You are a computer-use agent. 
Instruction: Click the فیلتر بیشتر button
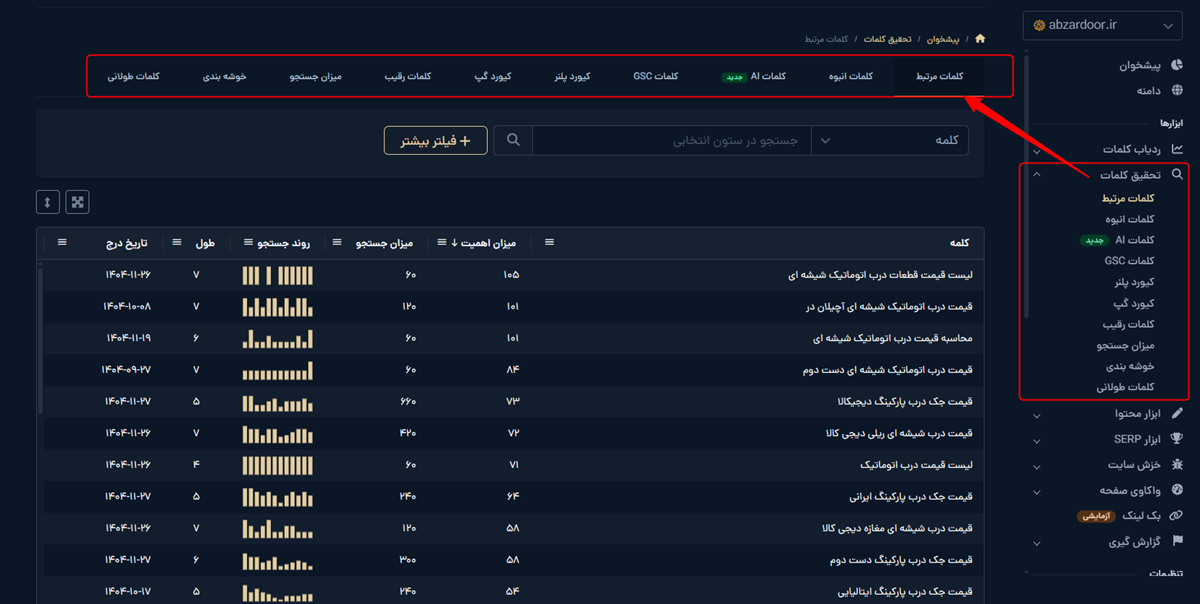(434, 140)
